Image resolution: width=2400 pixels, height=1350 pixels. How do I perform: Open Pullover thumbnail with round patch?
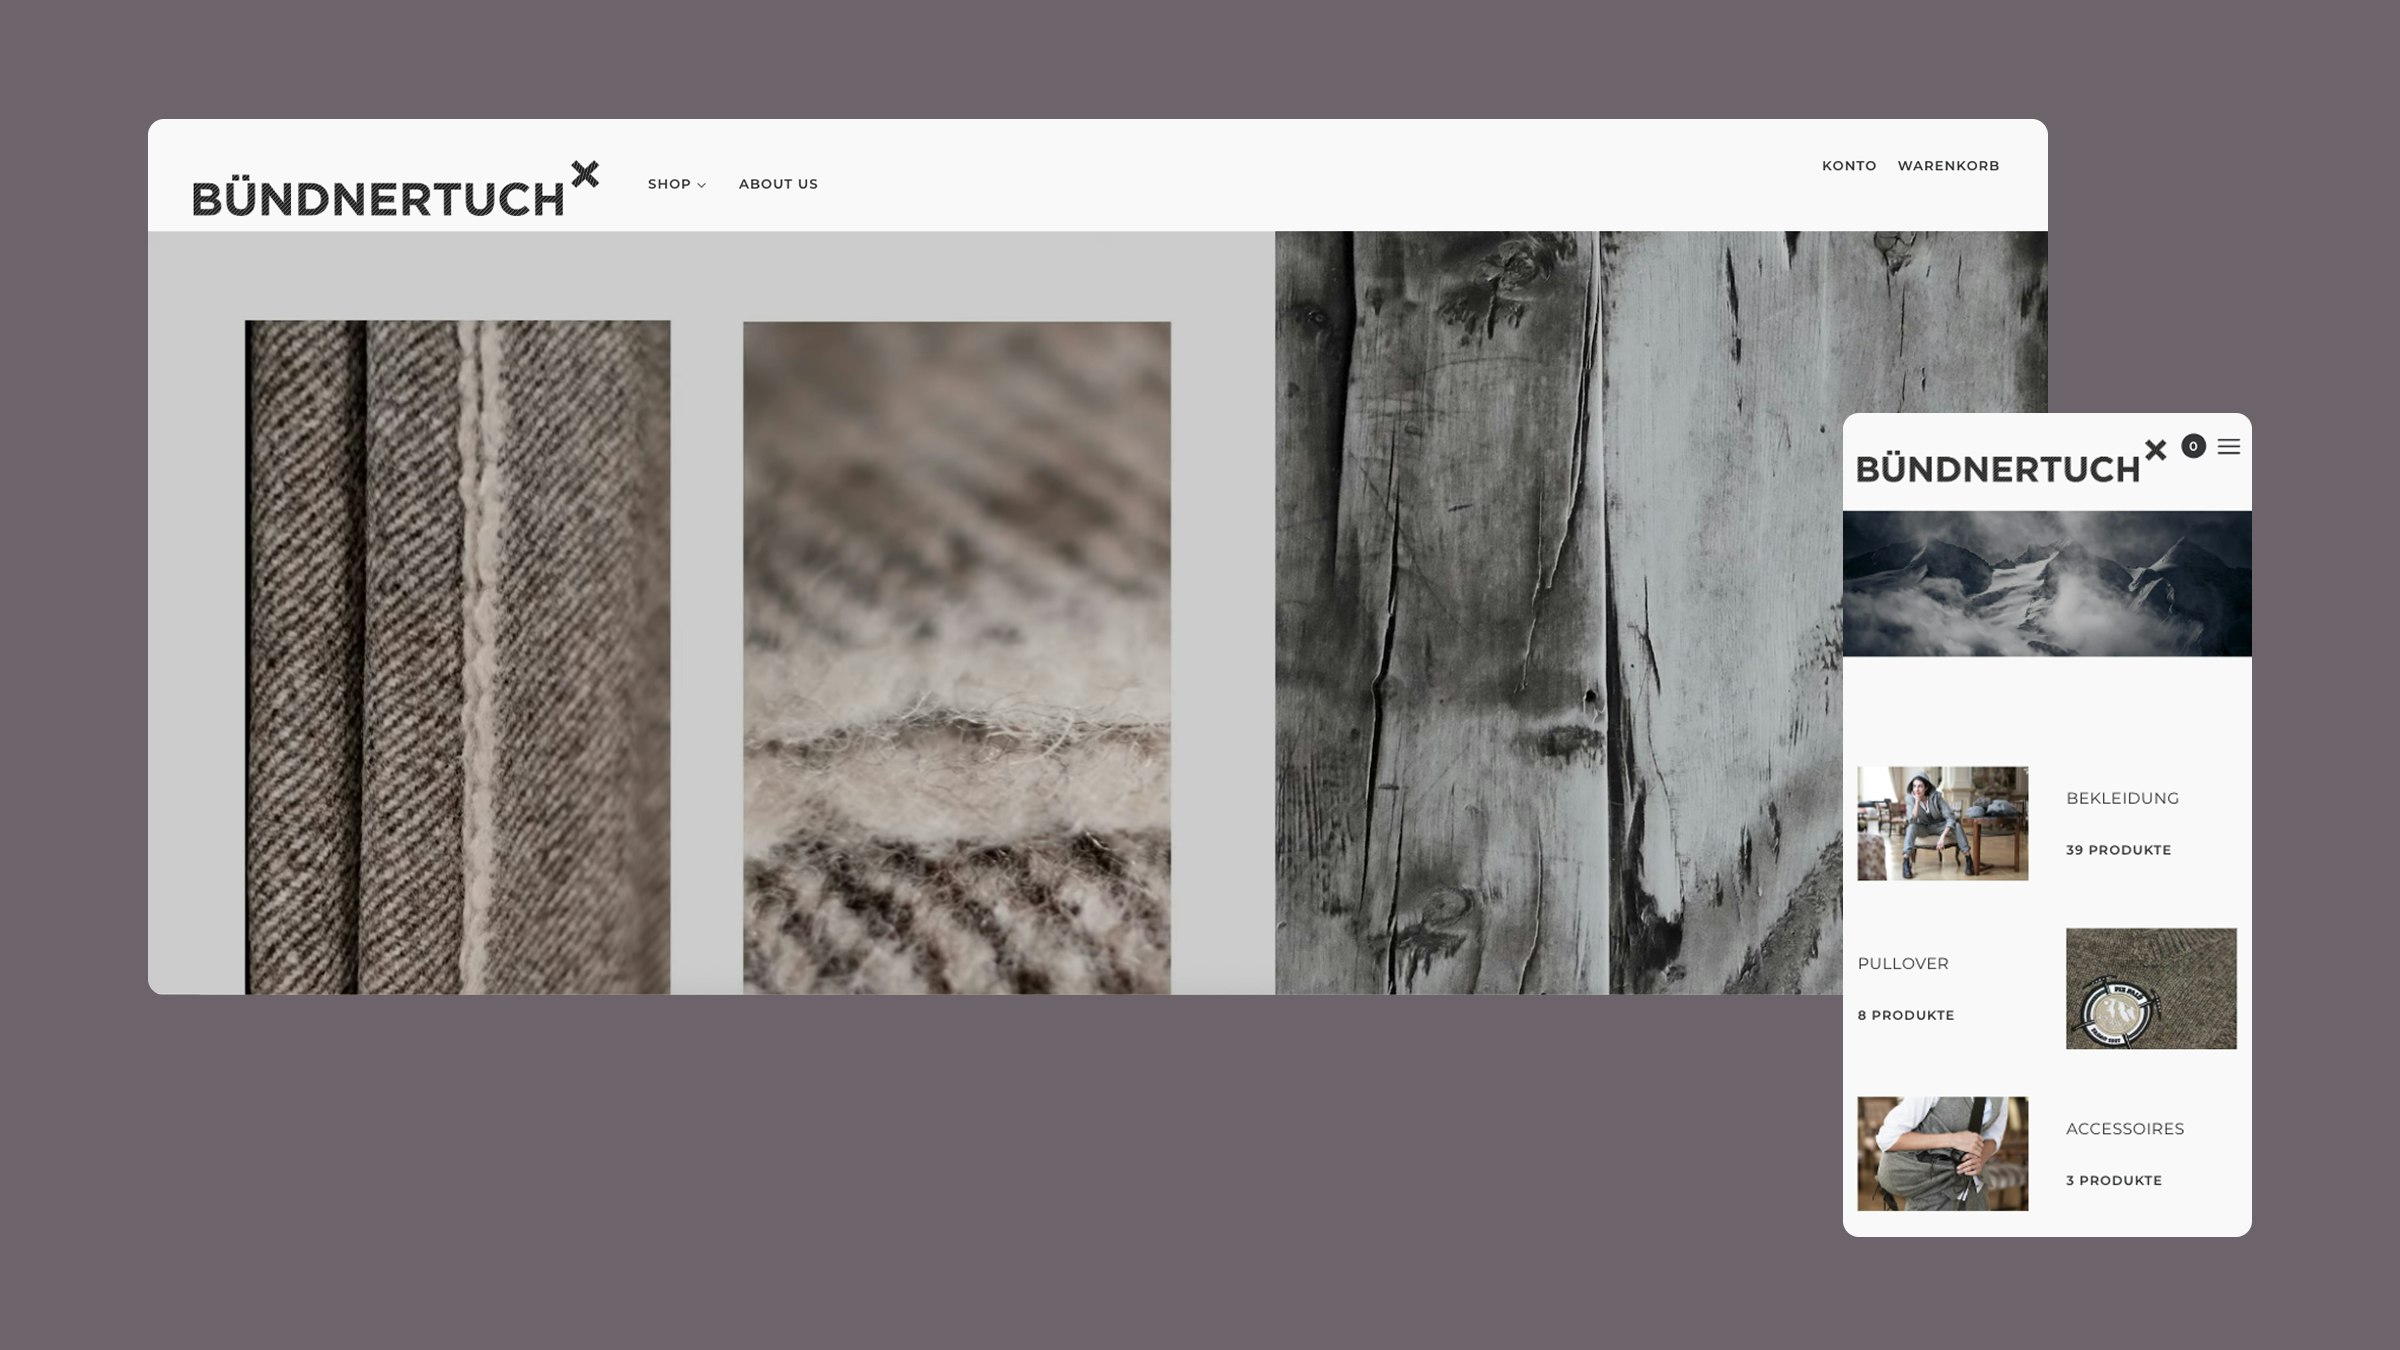coord(2150,988)
